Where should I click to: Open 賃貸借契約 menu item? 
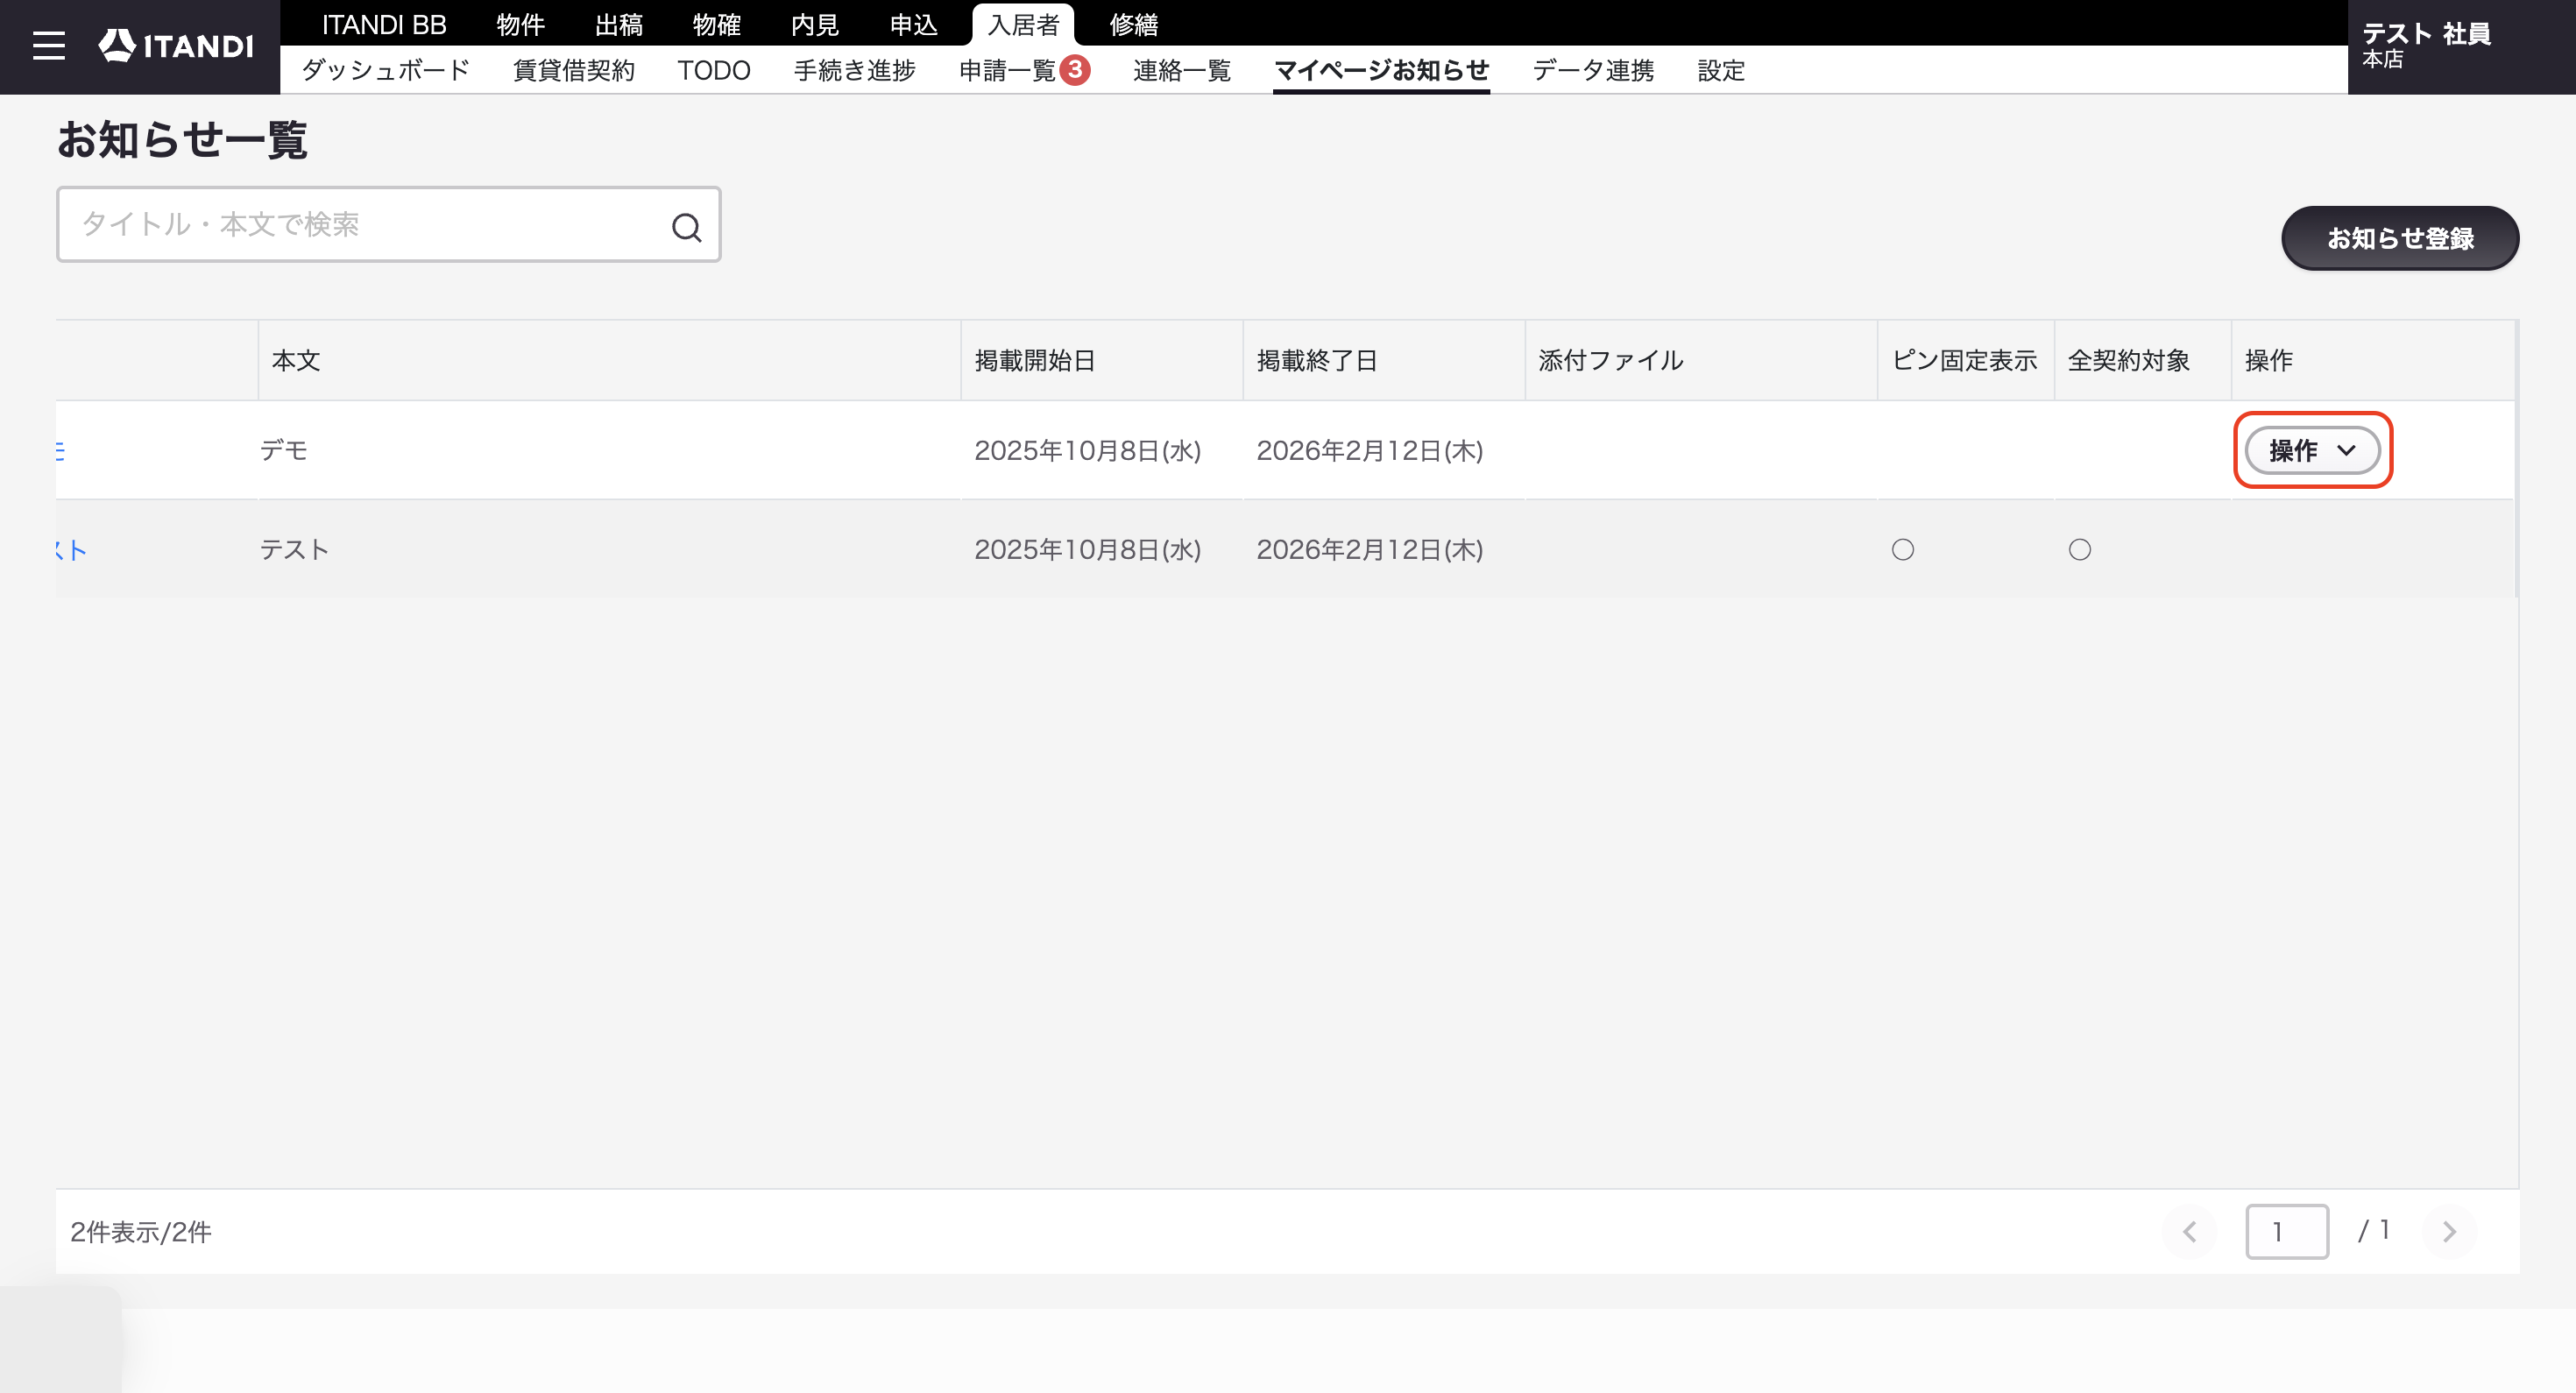click(x=574, y=70)
